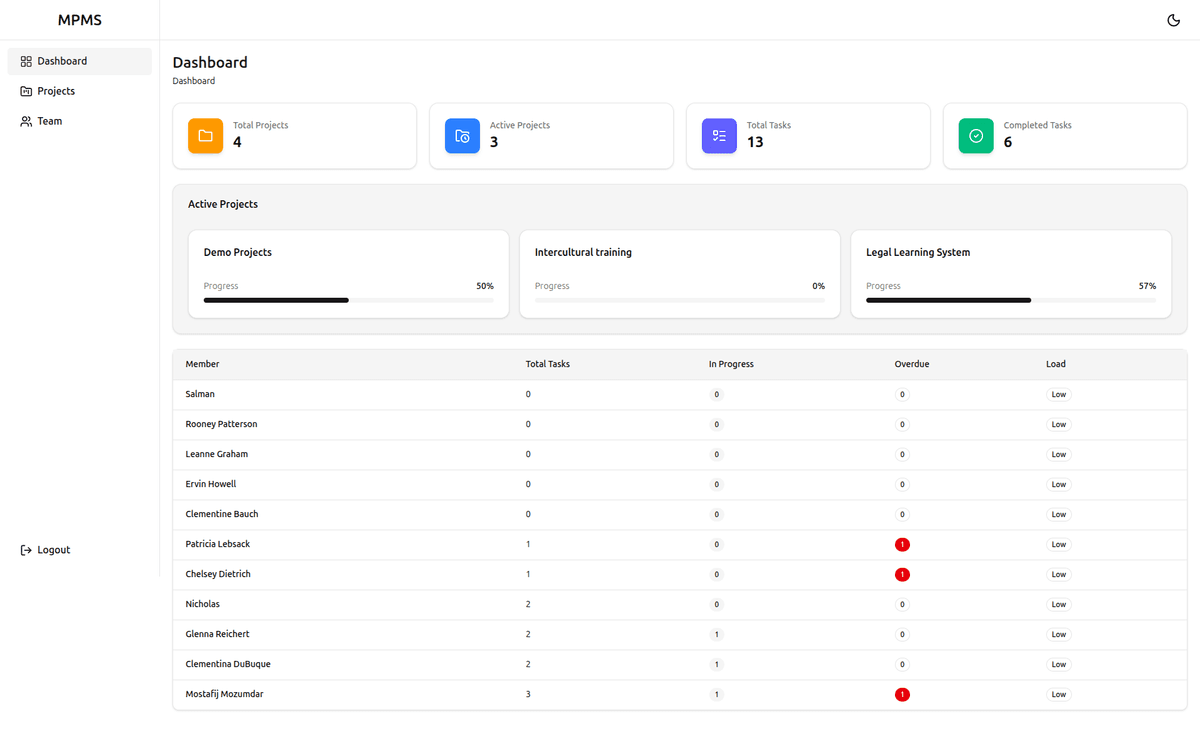Select member Clementine Bauch
The width and height of the screenshot is (1200, 738).
pos(222,514)
